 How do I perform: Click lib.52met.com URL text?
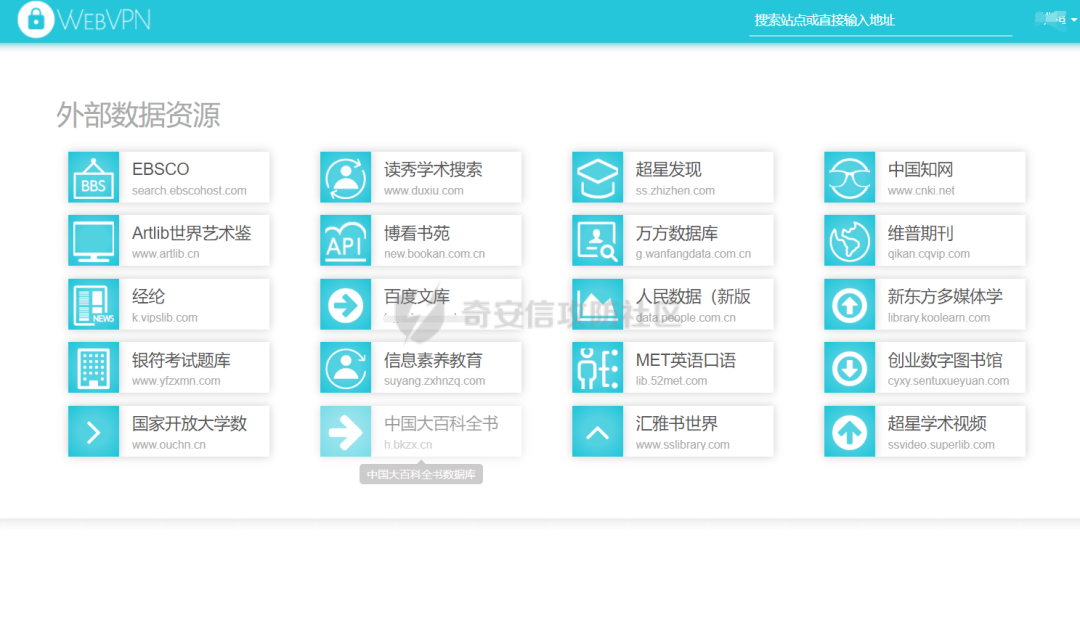(x=671, y=381)
